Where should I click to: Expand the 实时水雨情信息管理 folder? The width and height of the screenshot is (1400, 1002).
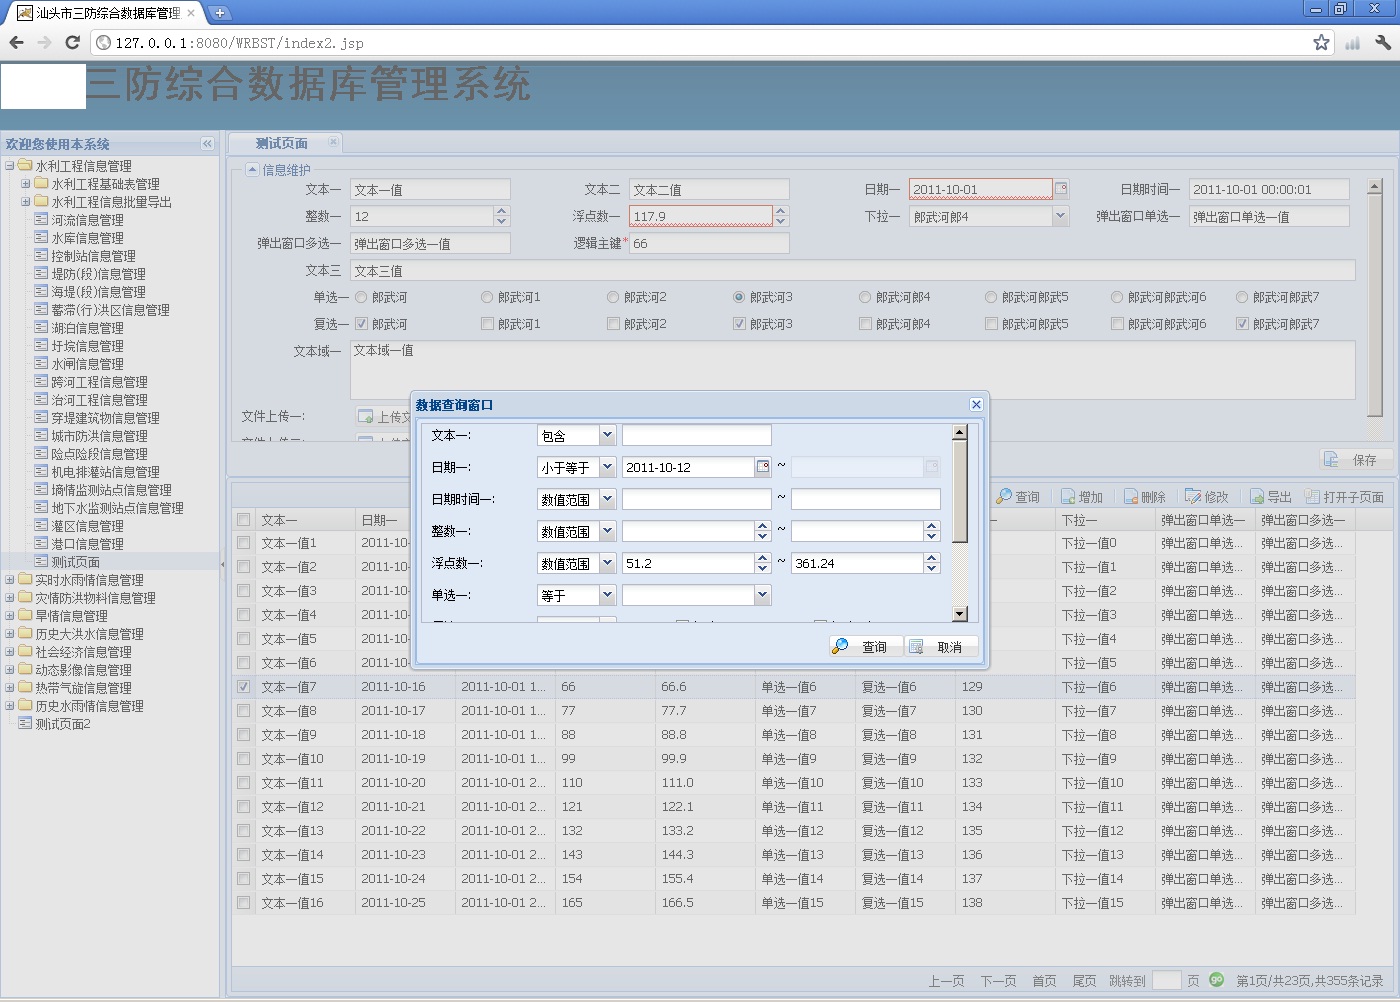10,580
